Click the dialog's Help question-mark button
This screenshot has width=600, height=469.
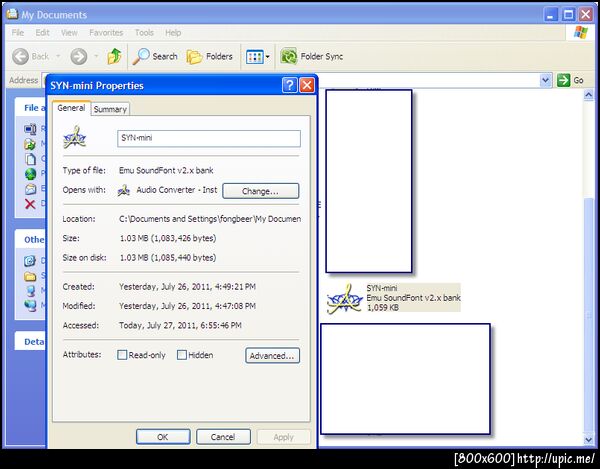[290, 85]
